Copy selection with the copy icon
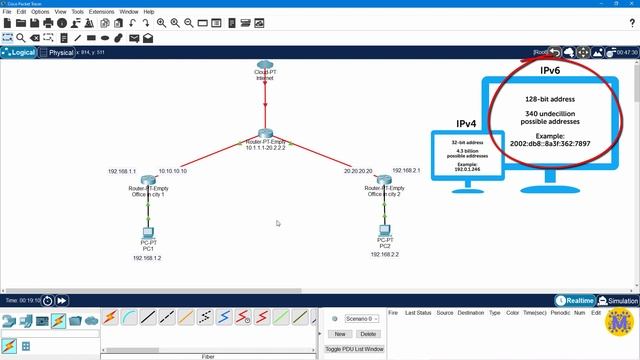The image size is (640, 360). (105, 23)
